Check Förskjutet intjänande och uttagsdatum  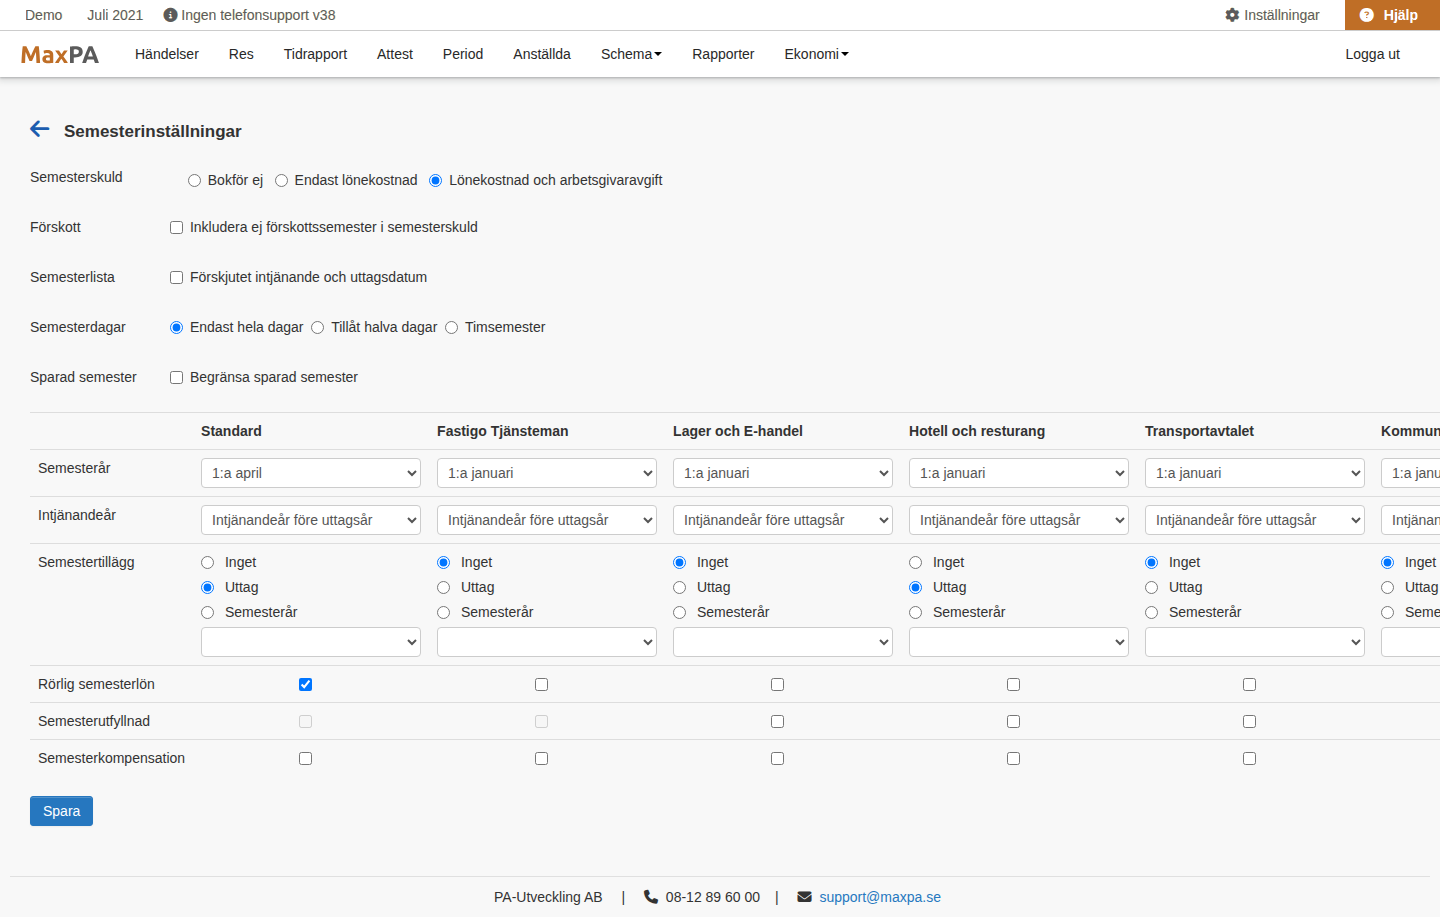(x=177, y=278)
